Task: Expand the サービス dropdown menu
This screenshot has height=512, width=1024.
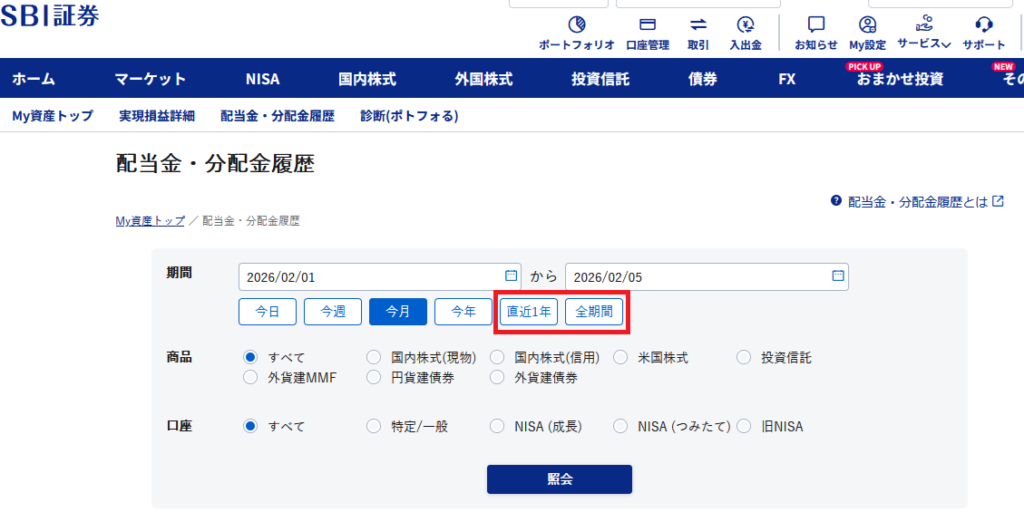Action: [x=924, y=44]
